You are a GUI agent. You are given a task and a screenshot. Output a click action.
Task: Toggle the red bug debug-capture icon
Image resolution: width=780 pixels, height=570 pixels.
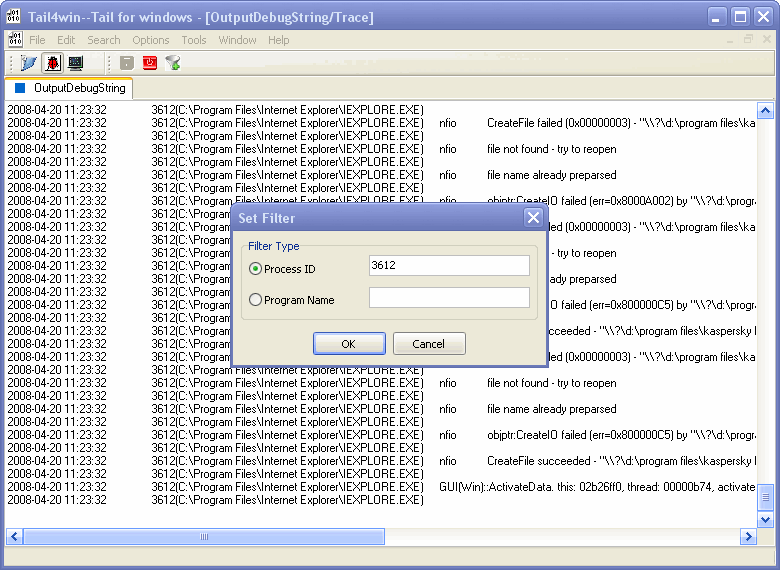tap(52, 63)
